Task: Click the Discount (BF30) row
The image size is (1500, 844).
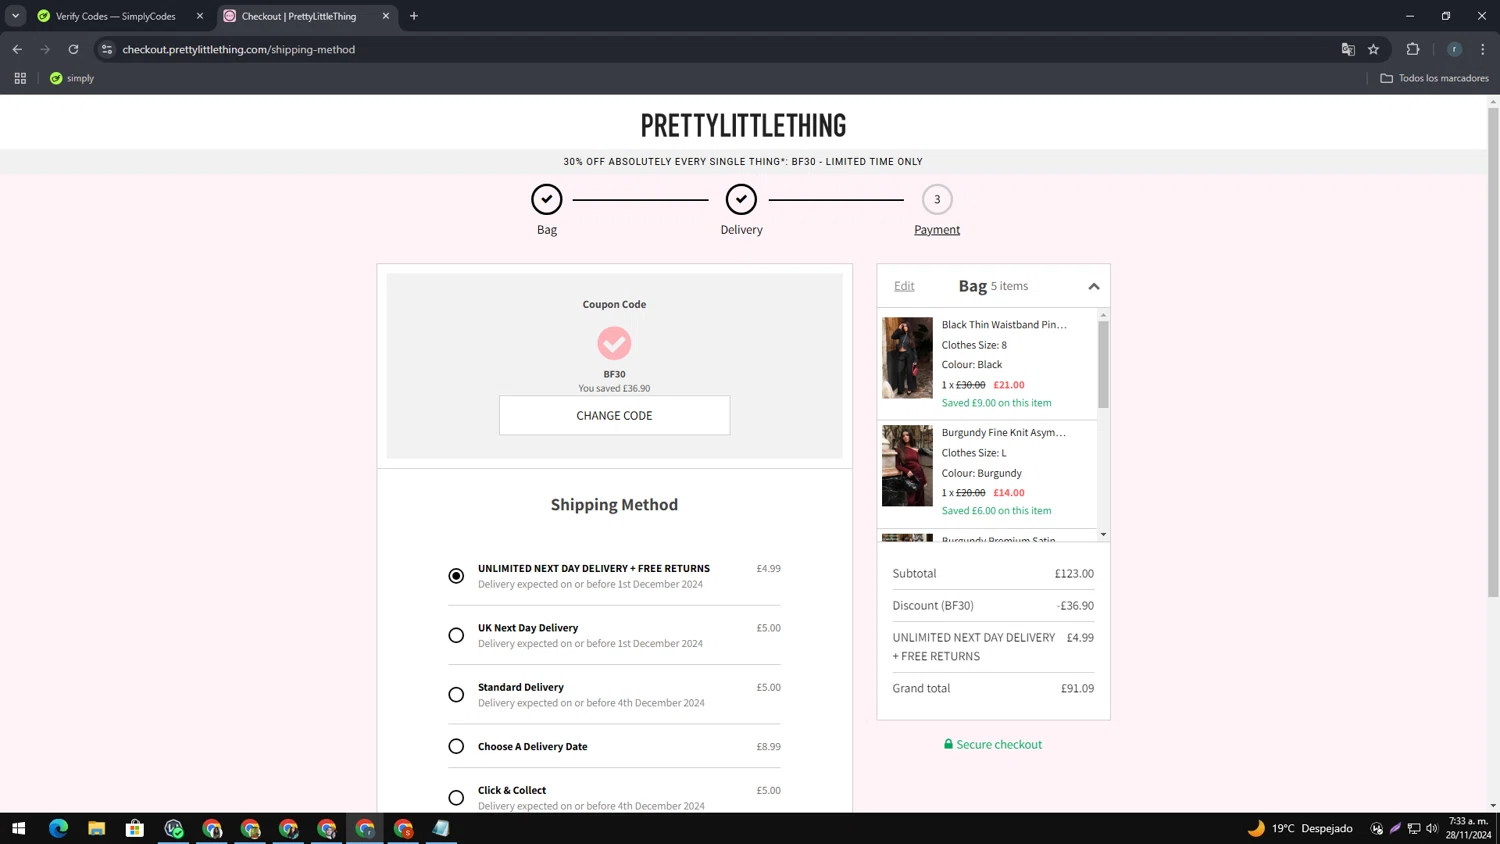Action: (x=993, y=605)
